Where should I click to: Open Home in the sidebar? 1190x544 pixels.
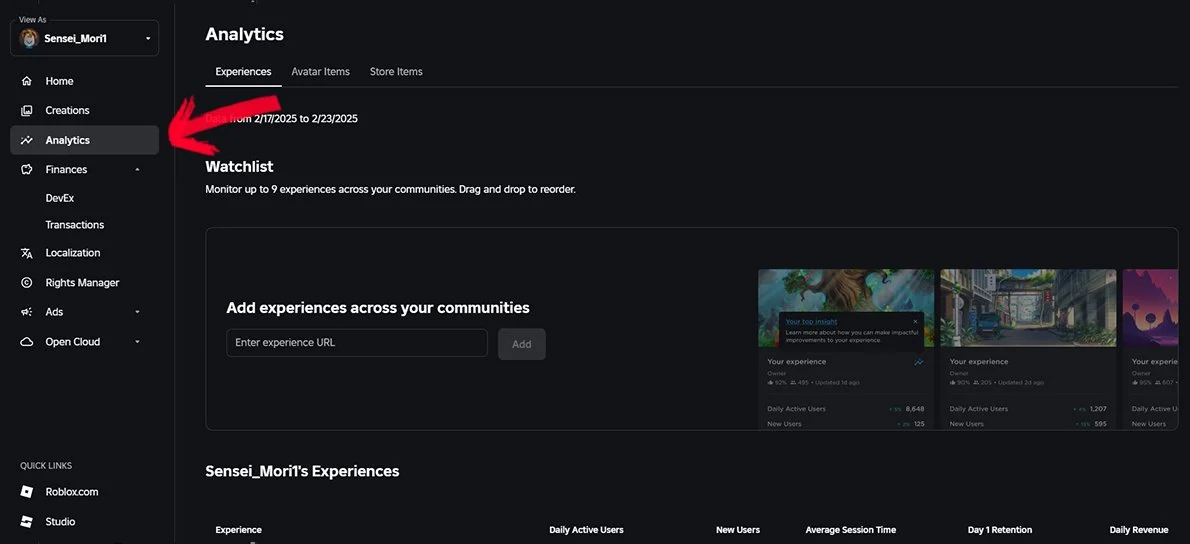coord(84,81)
